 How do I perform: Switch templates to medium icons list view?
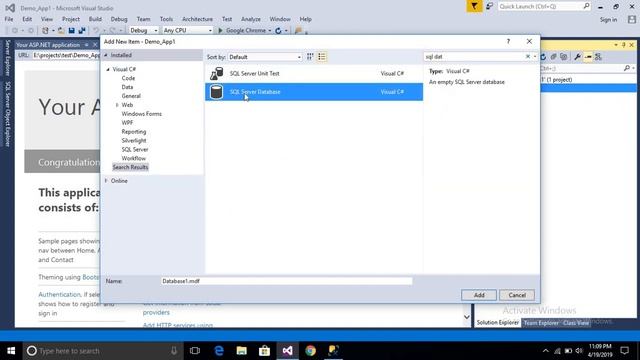point(322,57)
